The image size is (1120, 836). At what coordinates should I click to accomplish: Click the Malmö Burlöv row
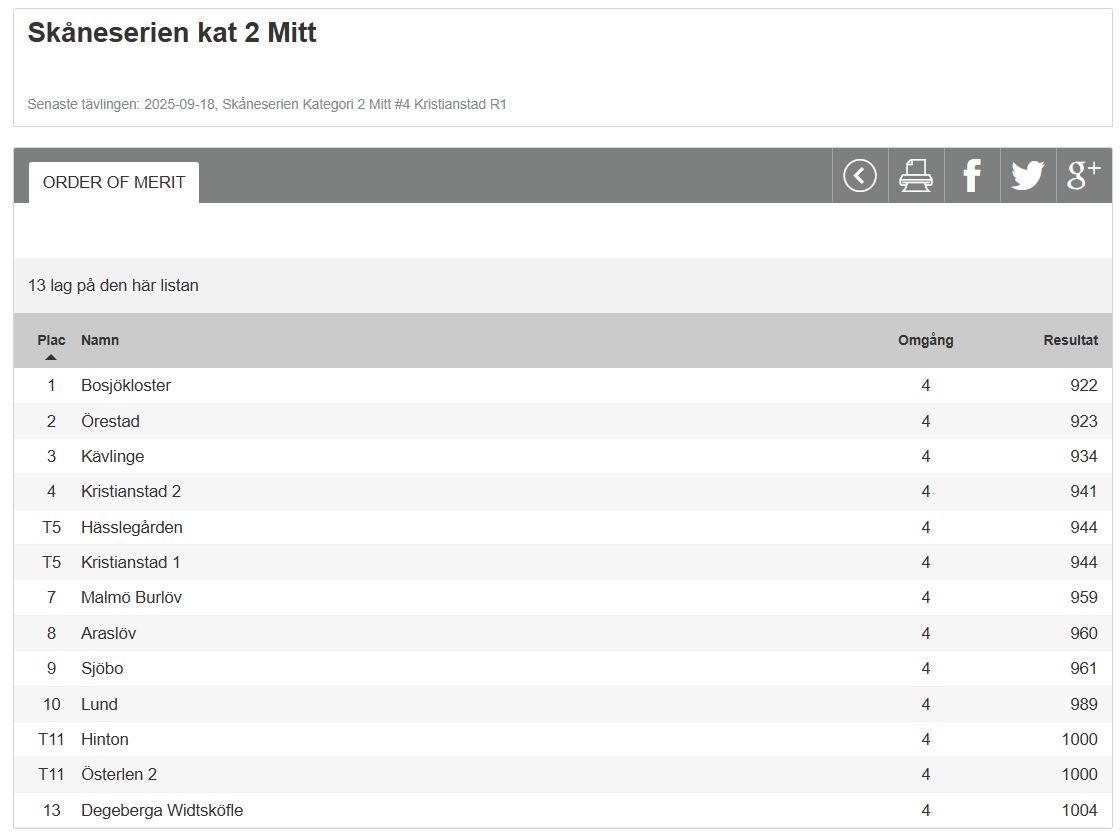pos(131,597)
